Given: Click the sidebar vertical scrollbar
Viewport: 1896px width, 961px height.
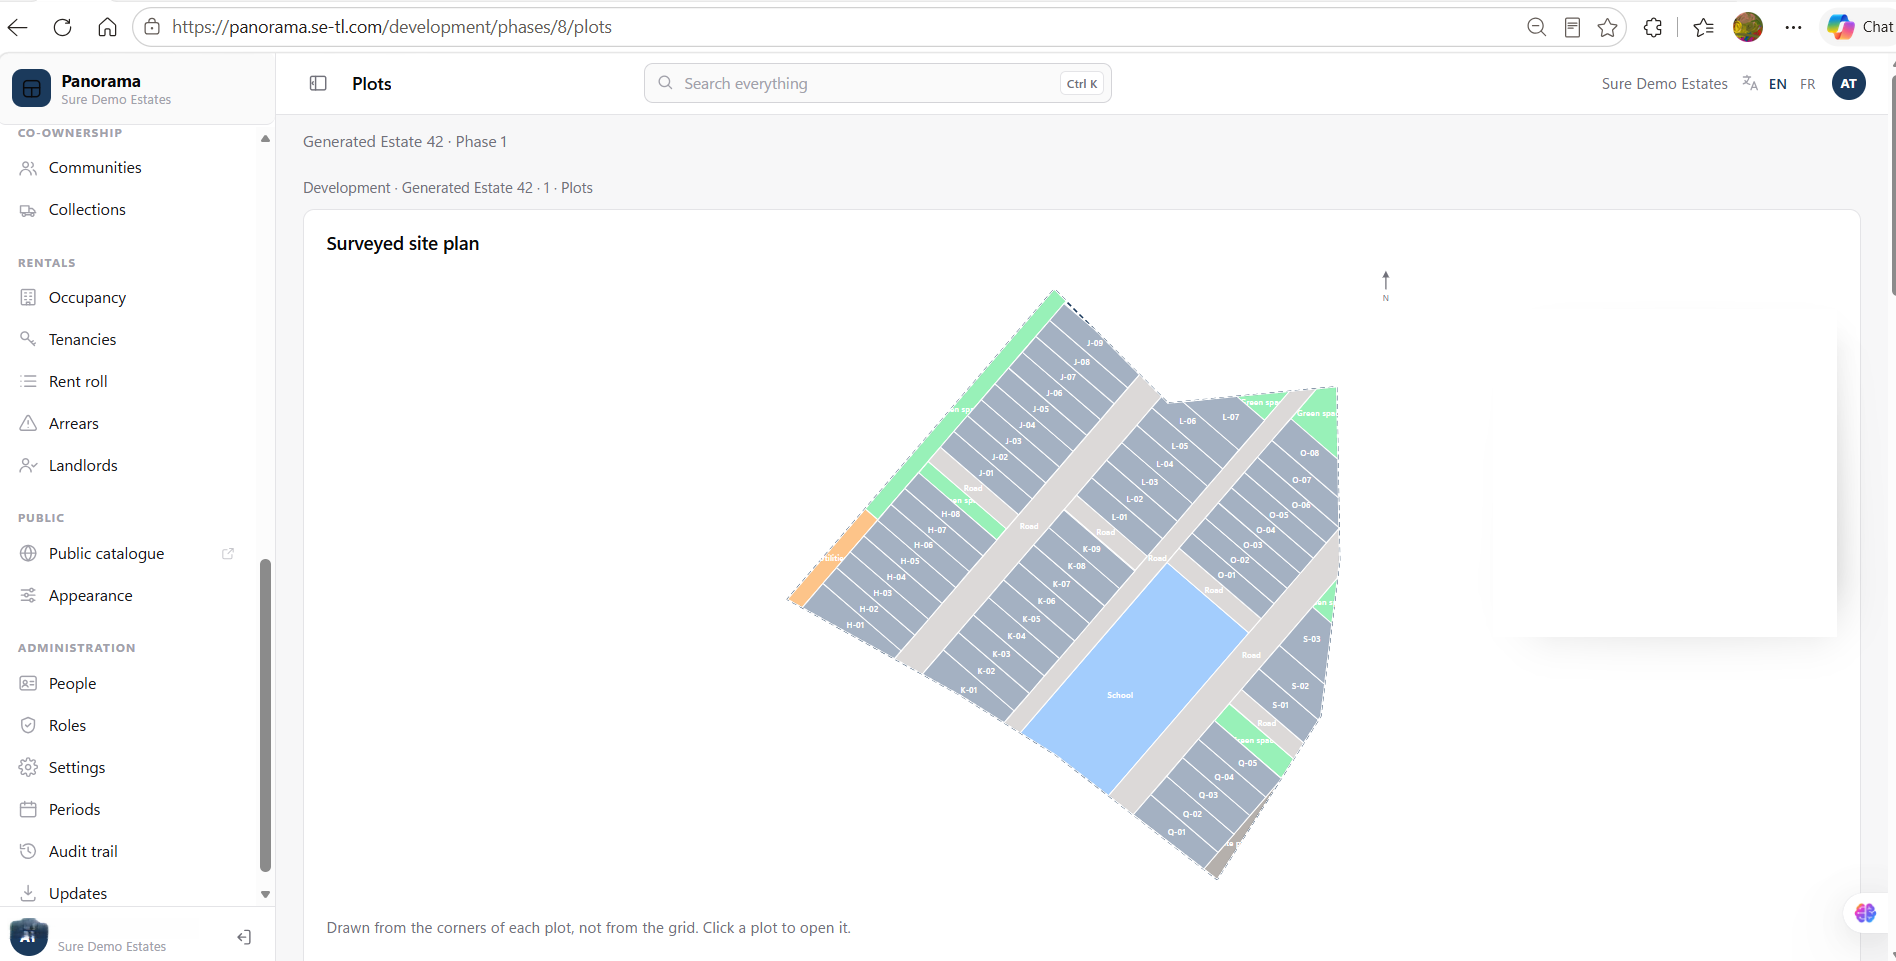Looking at the screenshot, I should point(265,715).
